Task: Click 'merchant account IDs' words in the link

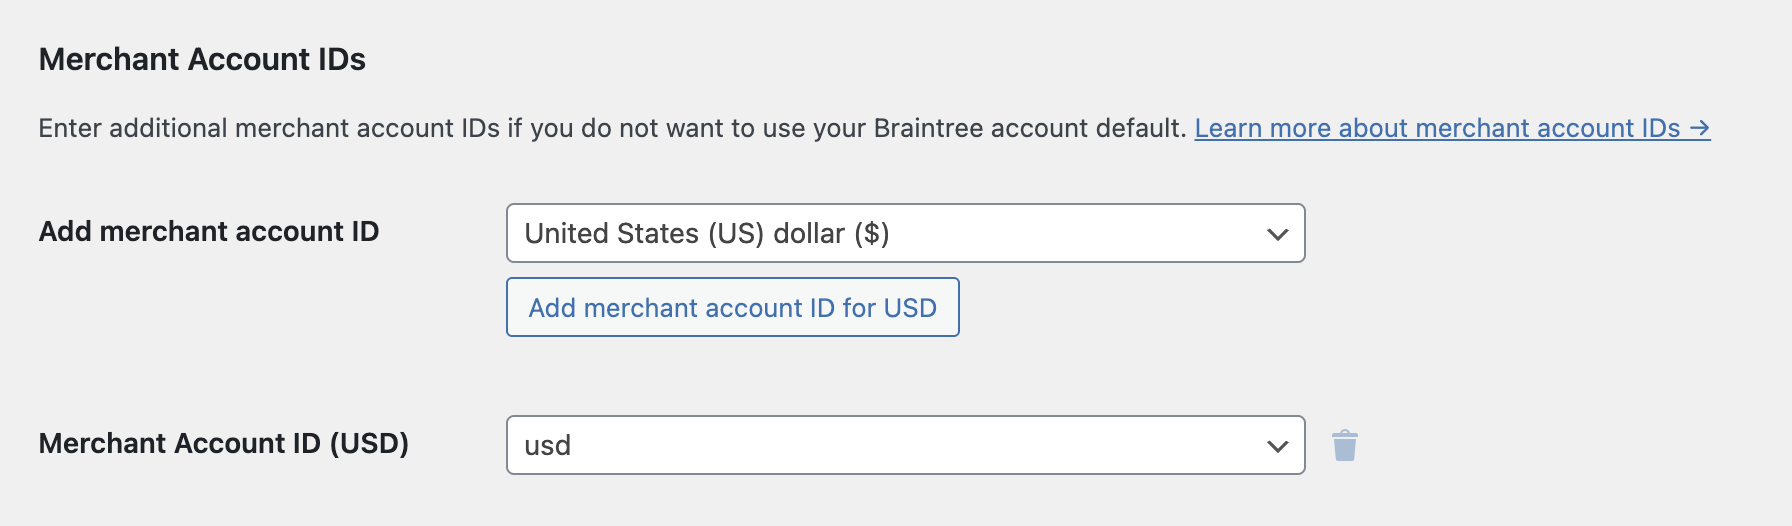Action: point(1547,128)
